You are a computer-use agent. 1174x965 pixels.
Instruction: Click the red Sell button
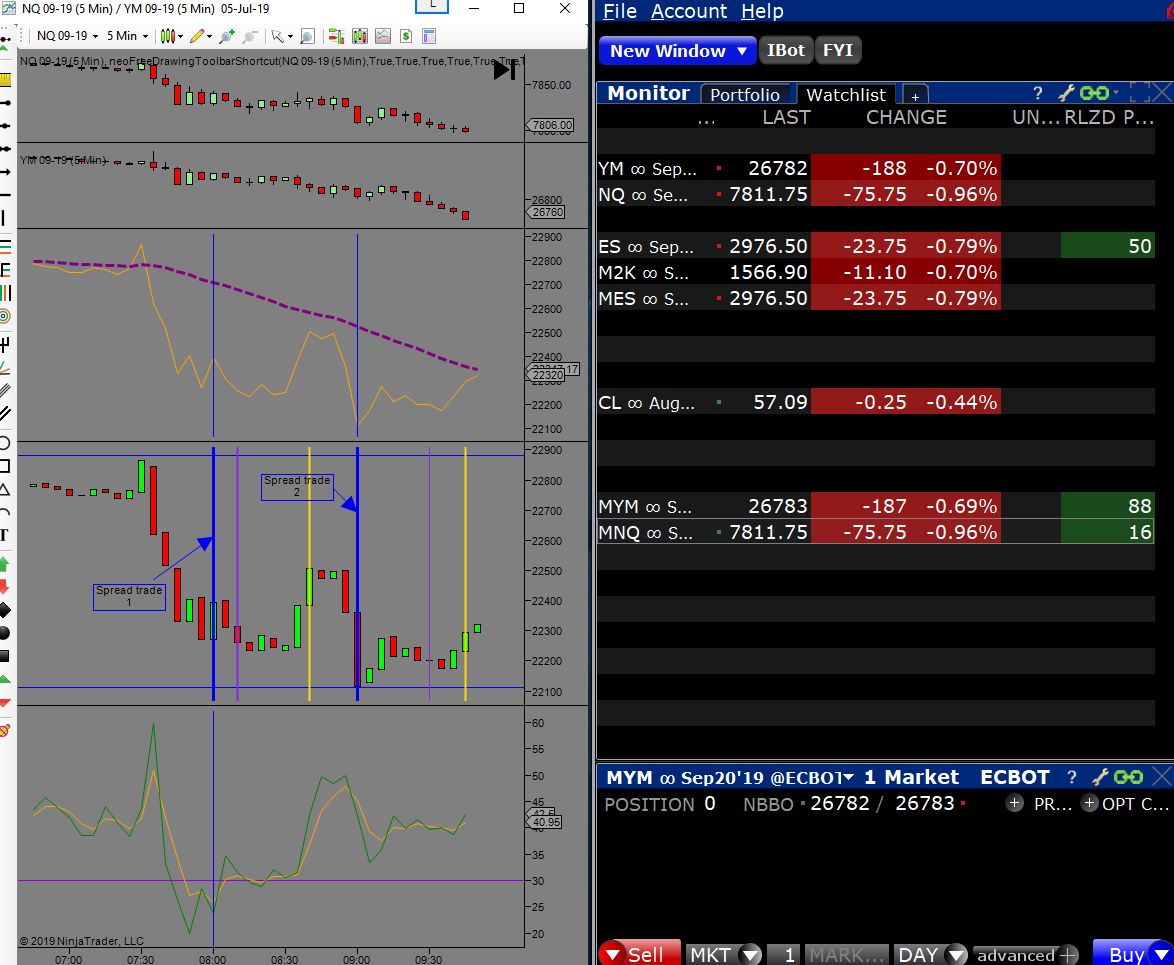(x=640, y=953)
